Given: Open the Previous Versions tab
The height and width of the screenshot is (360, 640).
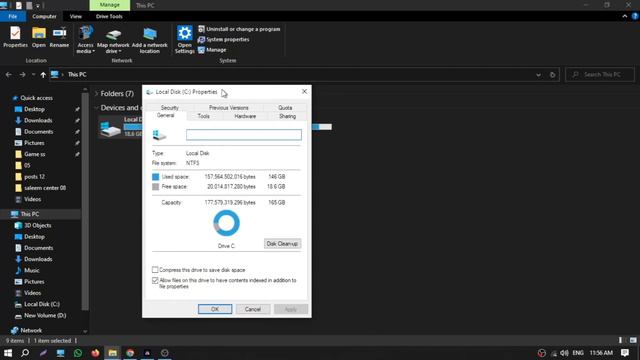Looking at the screenshot, I should 229,107.
